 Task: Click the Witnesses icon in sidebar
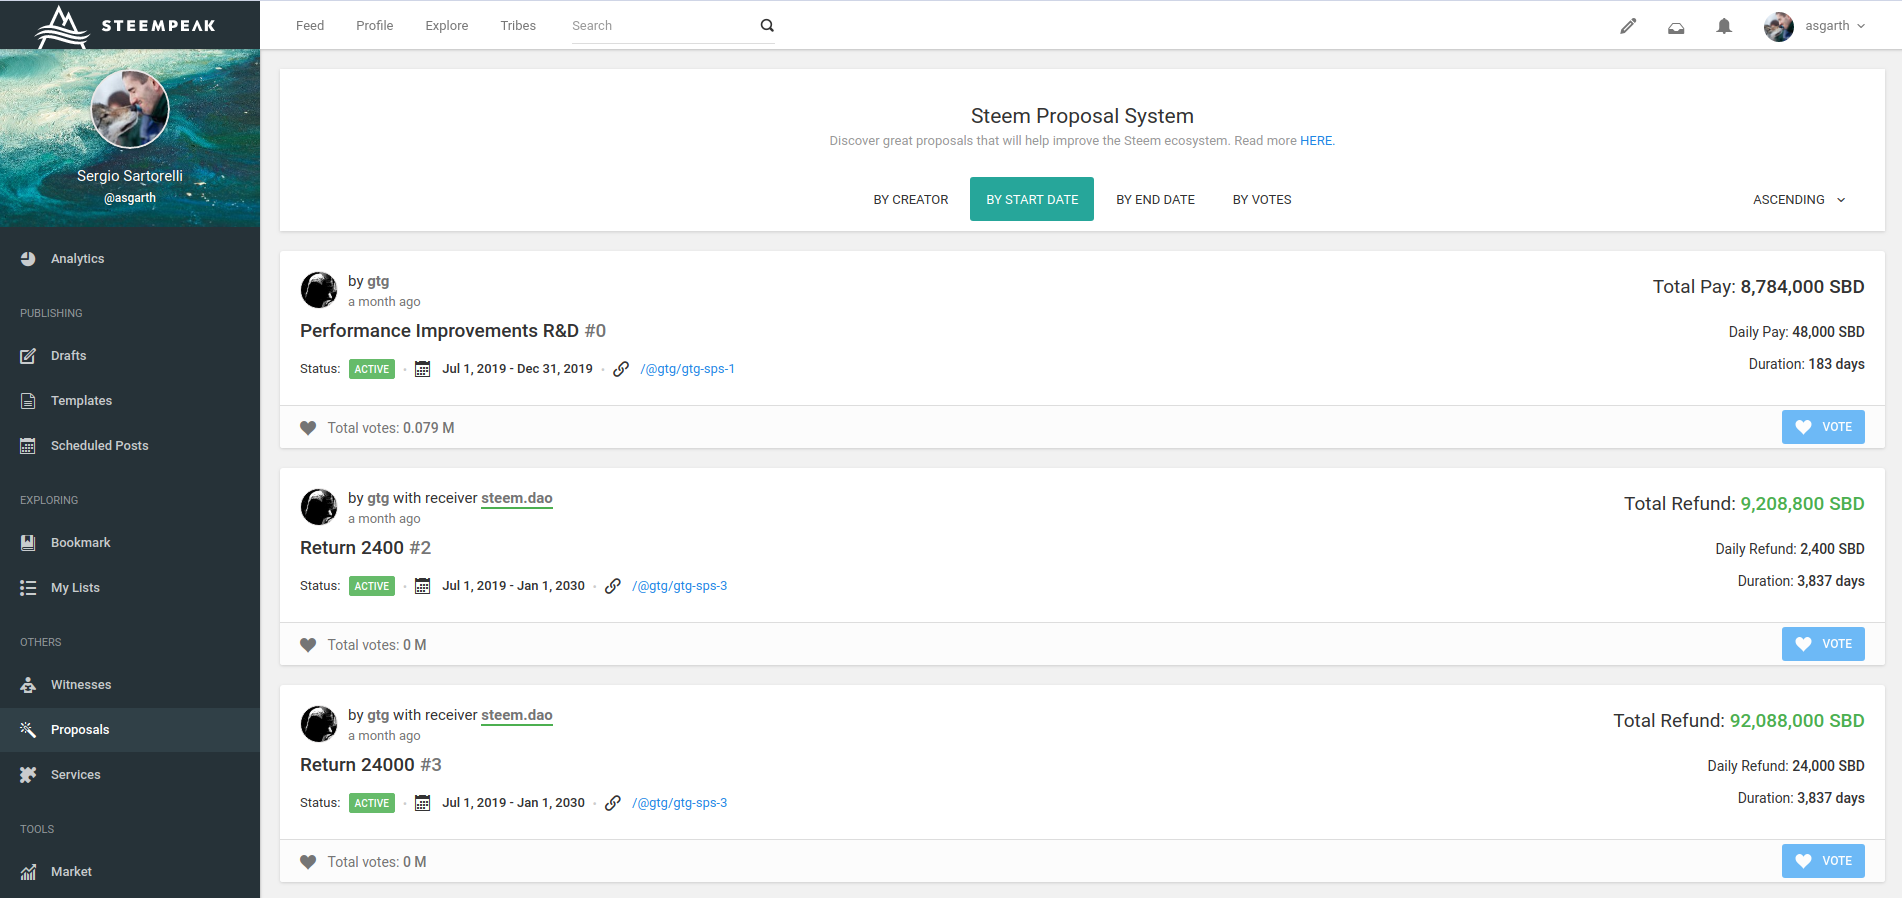click(x=28, y=685)
